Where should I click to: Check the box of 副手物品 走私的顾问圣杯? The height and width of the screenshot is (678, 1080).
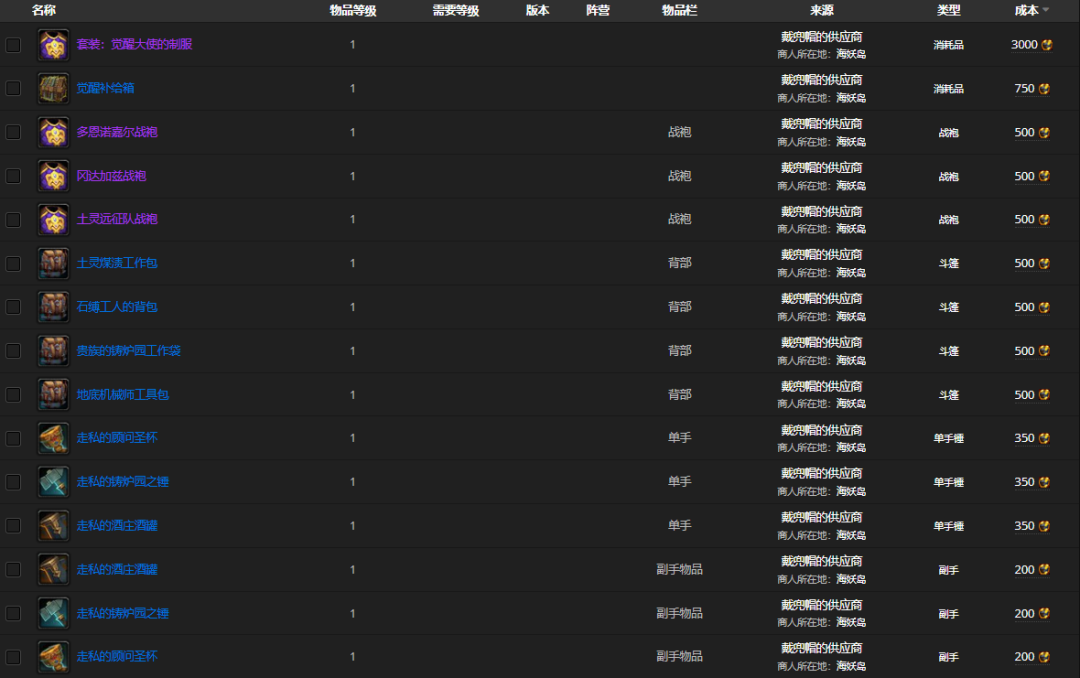point(13,657)
